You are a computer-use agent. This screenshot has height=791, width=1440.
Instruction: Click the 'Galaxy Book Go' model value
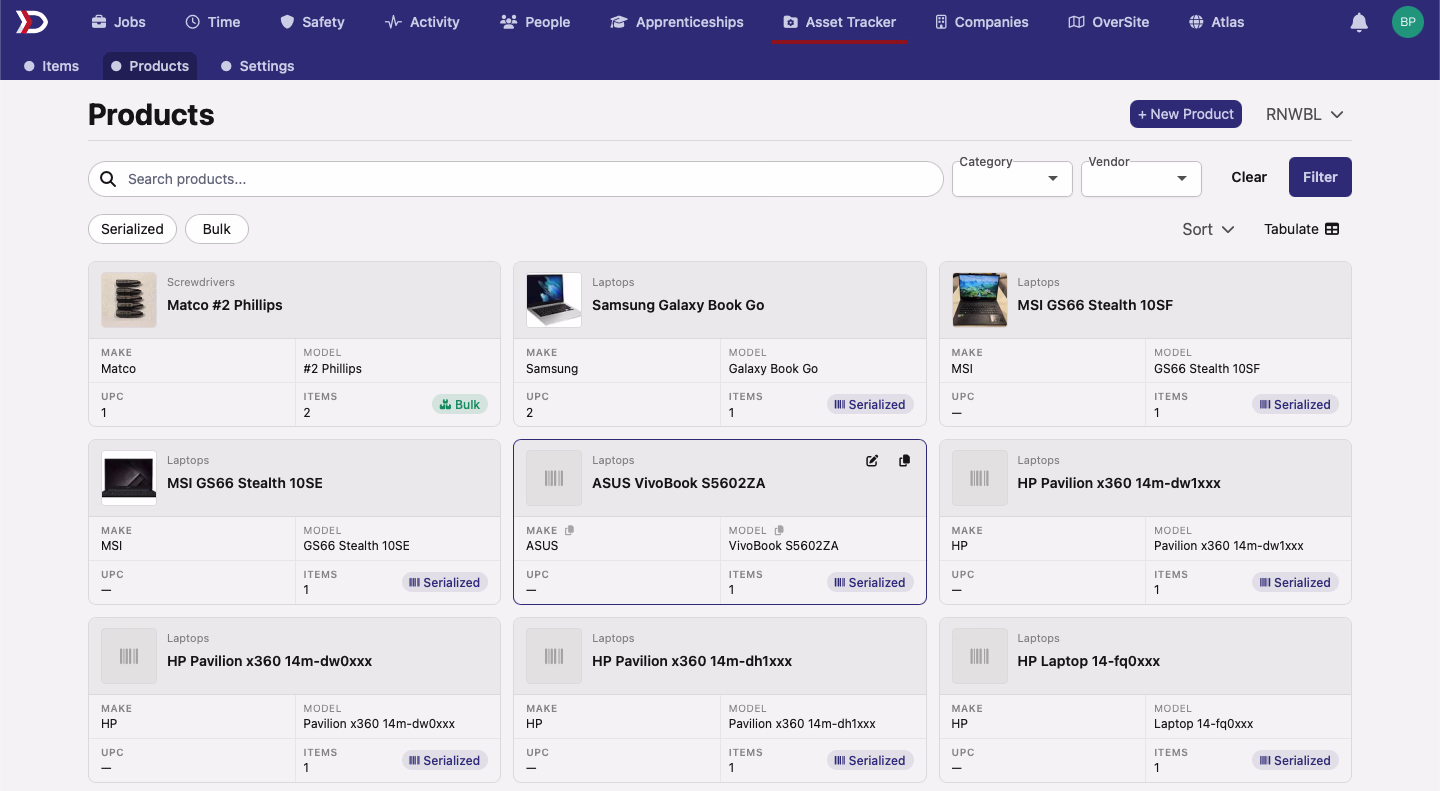[x=773, y=369]
